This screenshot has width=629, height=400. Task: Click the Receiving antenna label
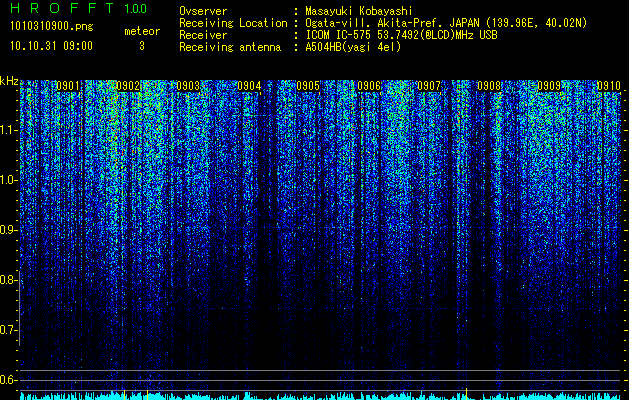pos(230,47)
